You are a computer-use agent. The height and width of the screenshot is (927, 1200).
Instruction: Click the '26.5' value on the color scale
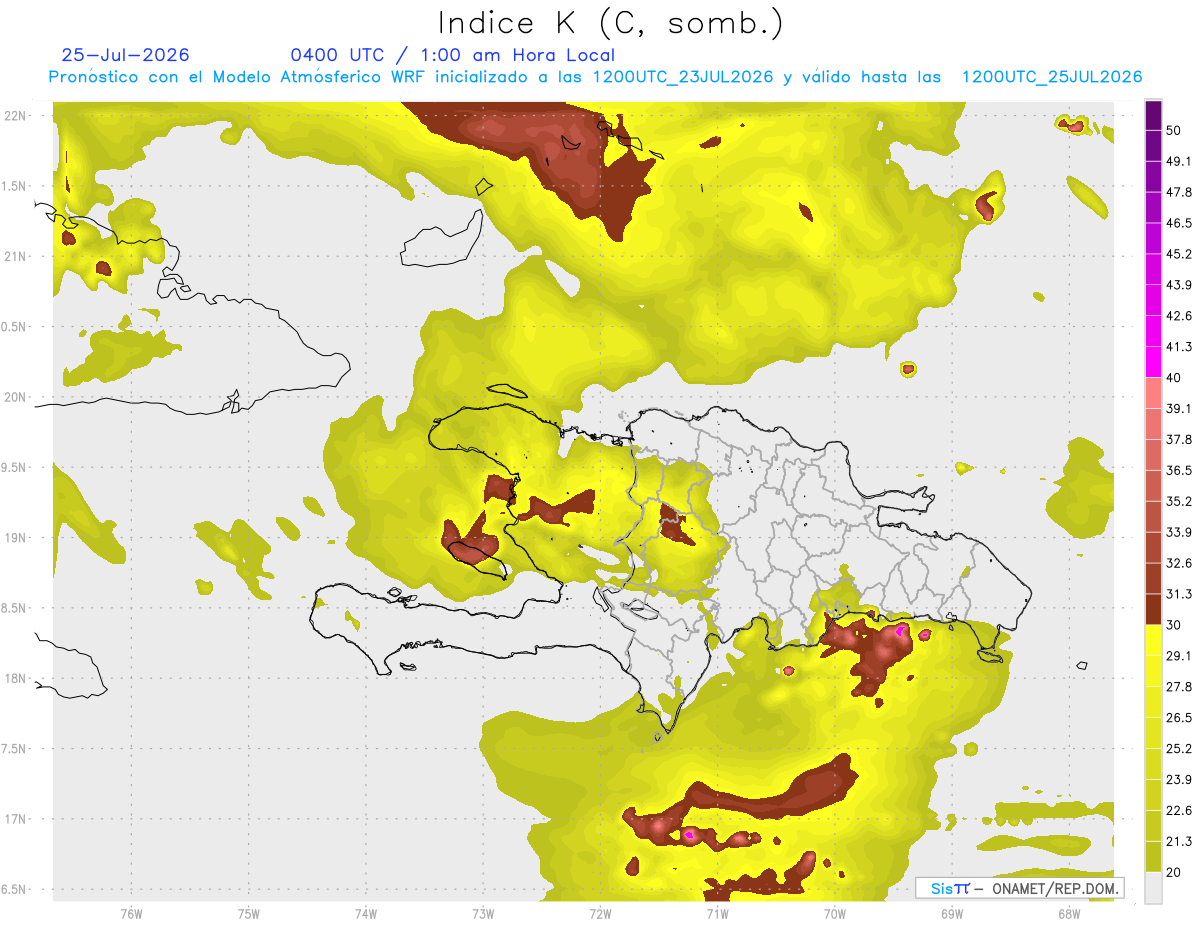1180,718
